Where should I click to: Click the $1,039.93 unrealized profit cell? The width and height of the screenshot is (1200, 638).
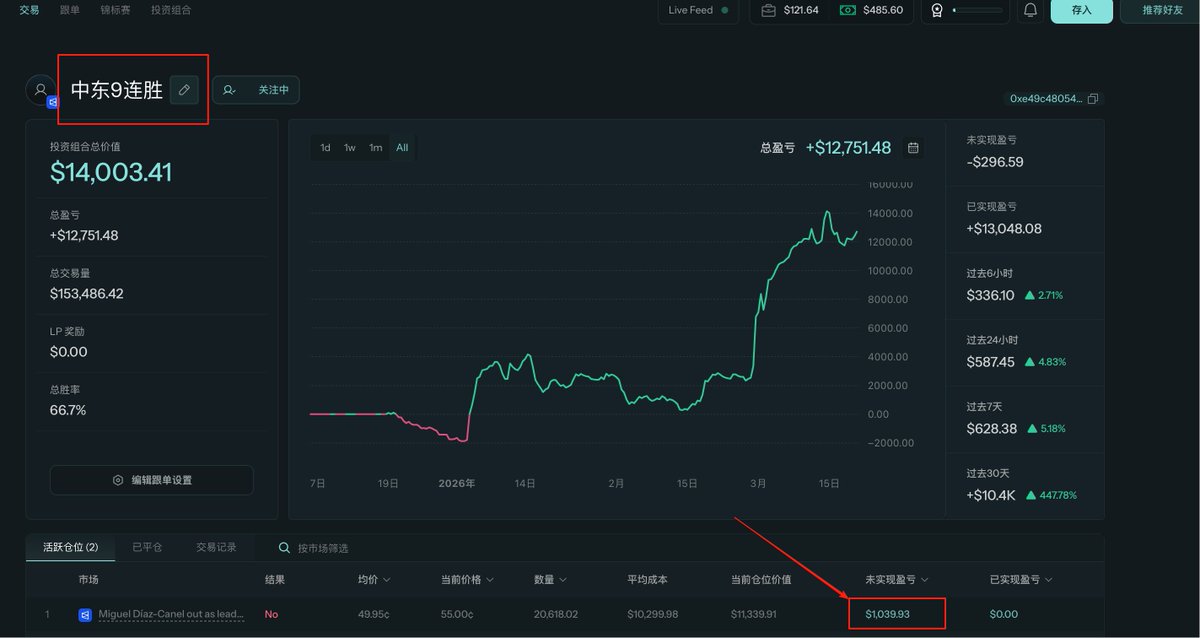pos(887,614)
